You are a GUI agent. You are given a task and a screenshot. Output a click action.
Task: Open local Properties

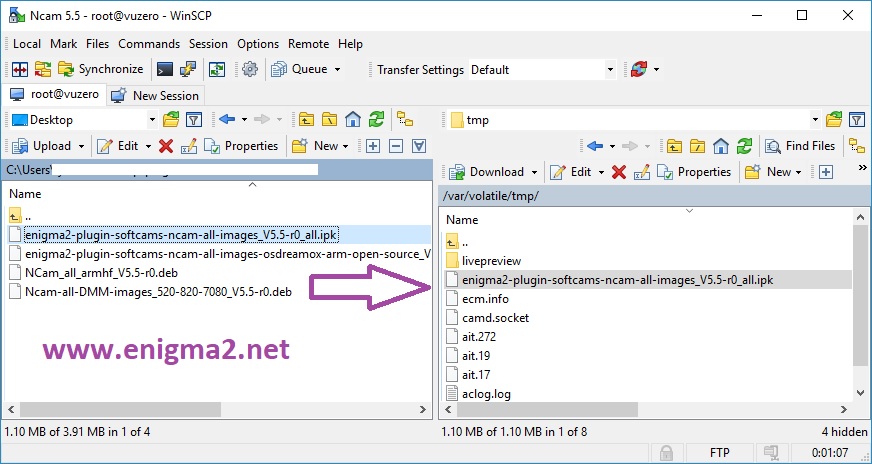241,146
